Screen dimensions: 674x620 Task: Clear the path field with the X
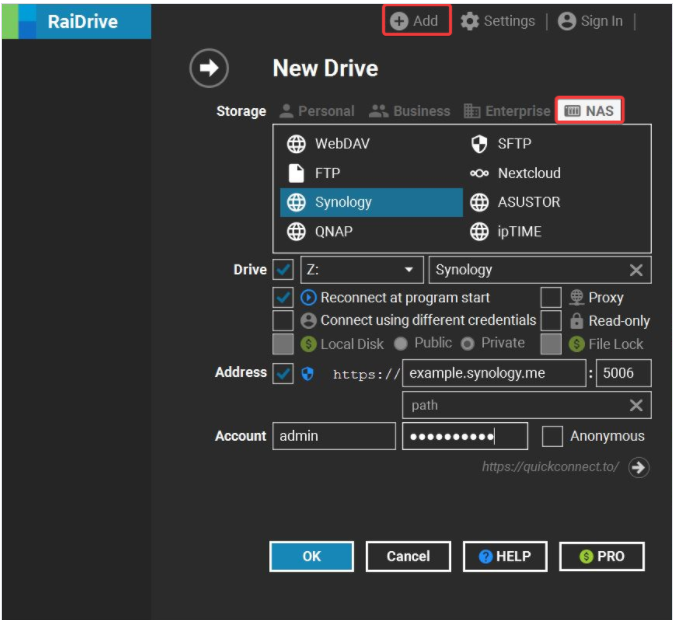point(636,405)
